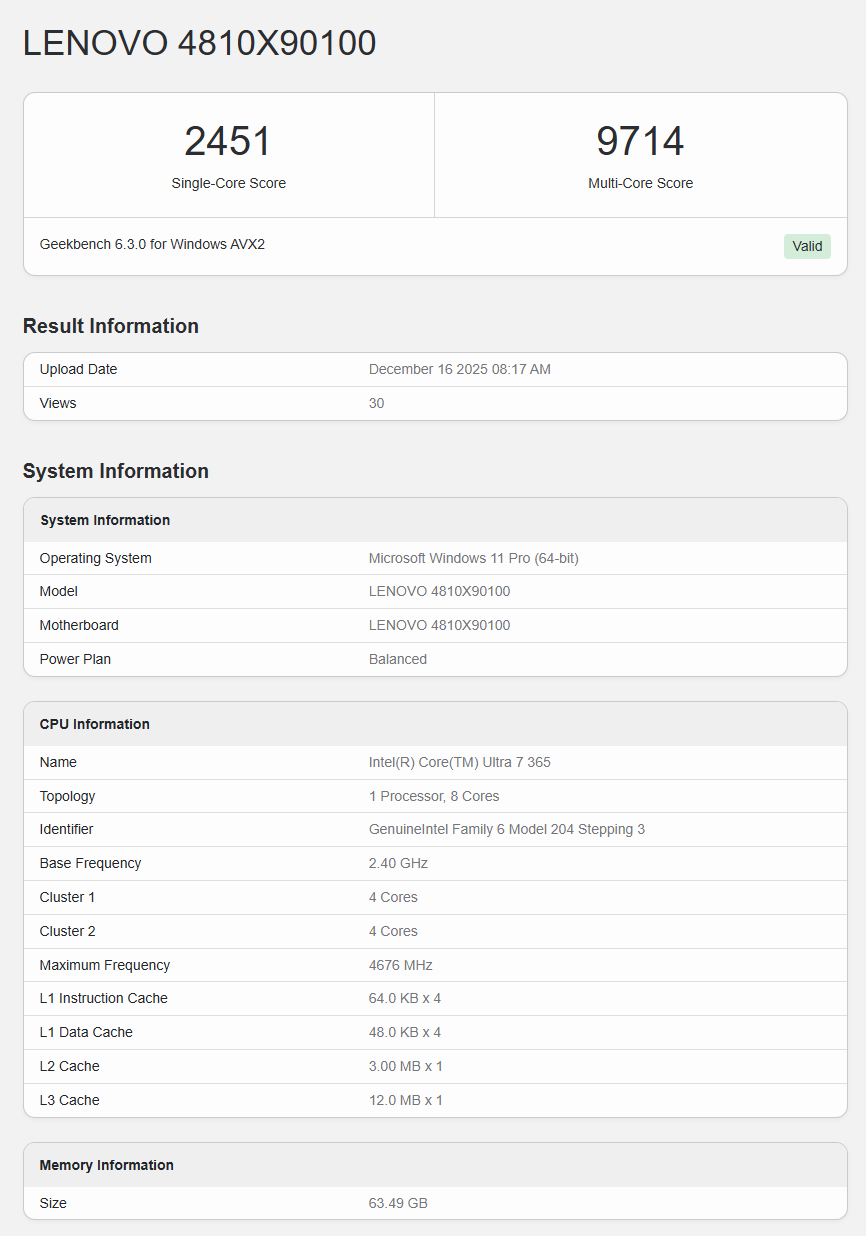Select the Balanced power plan value
866x1236 pixels.
(398, 659)
